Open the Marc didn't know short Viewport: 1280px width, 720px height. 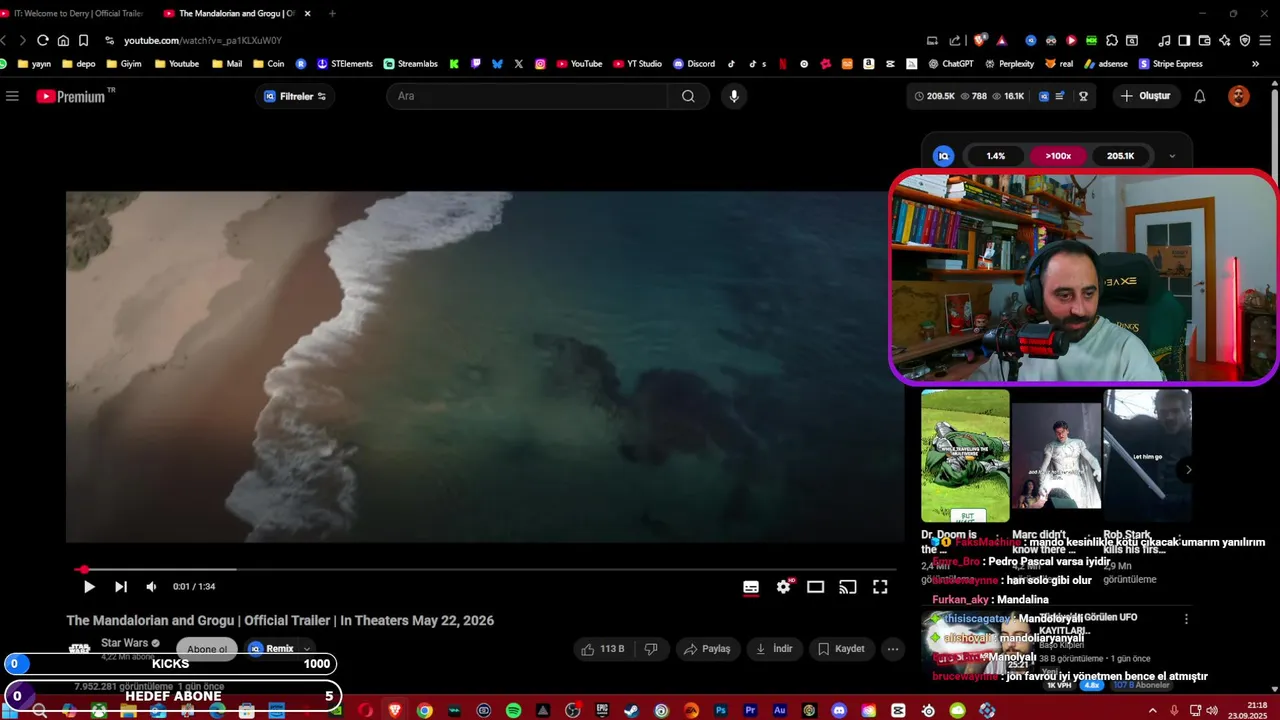pos(1056,456)
